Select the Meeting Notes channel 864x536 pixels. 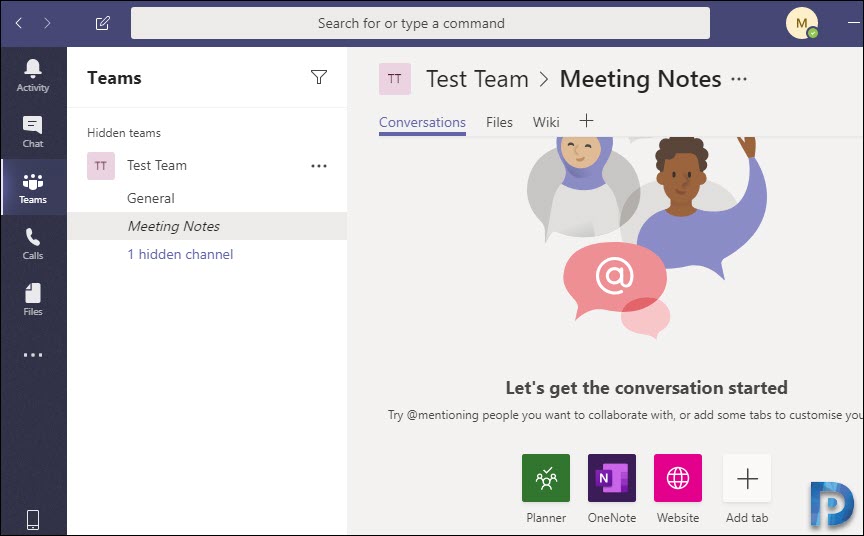click(x=207, y=226)
